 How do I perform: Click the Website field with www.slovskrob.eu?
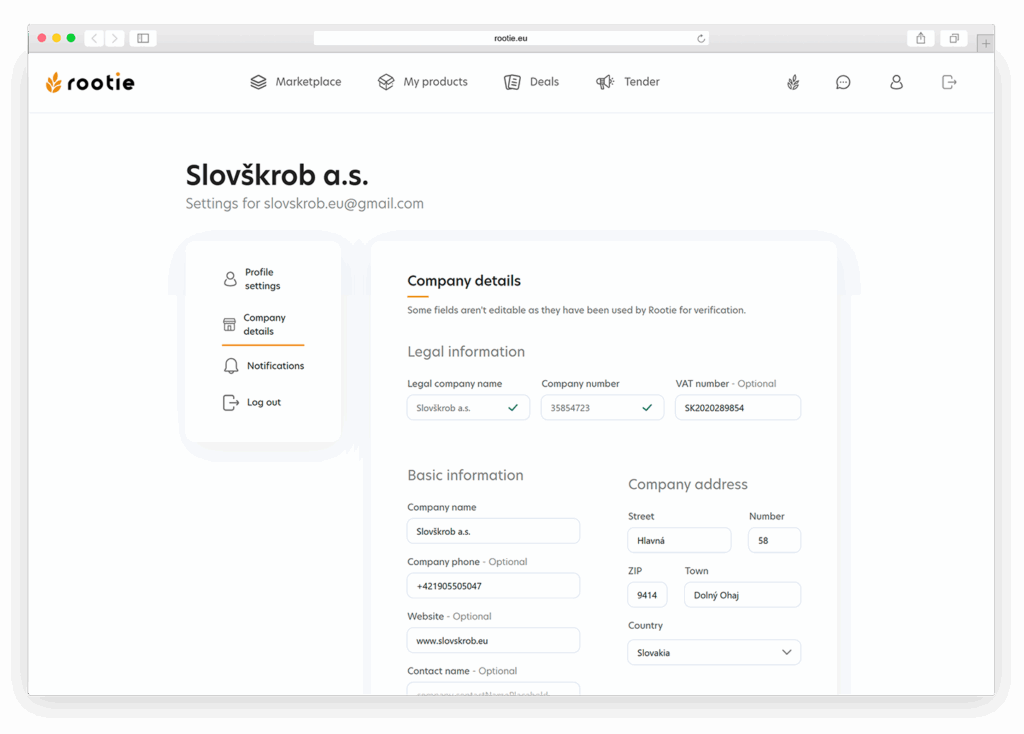tap(493, 641)
